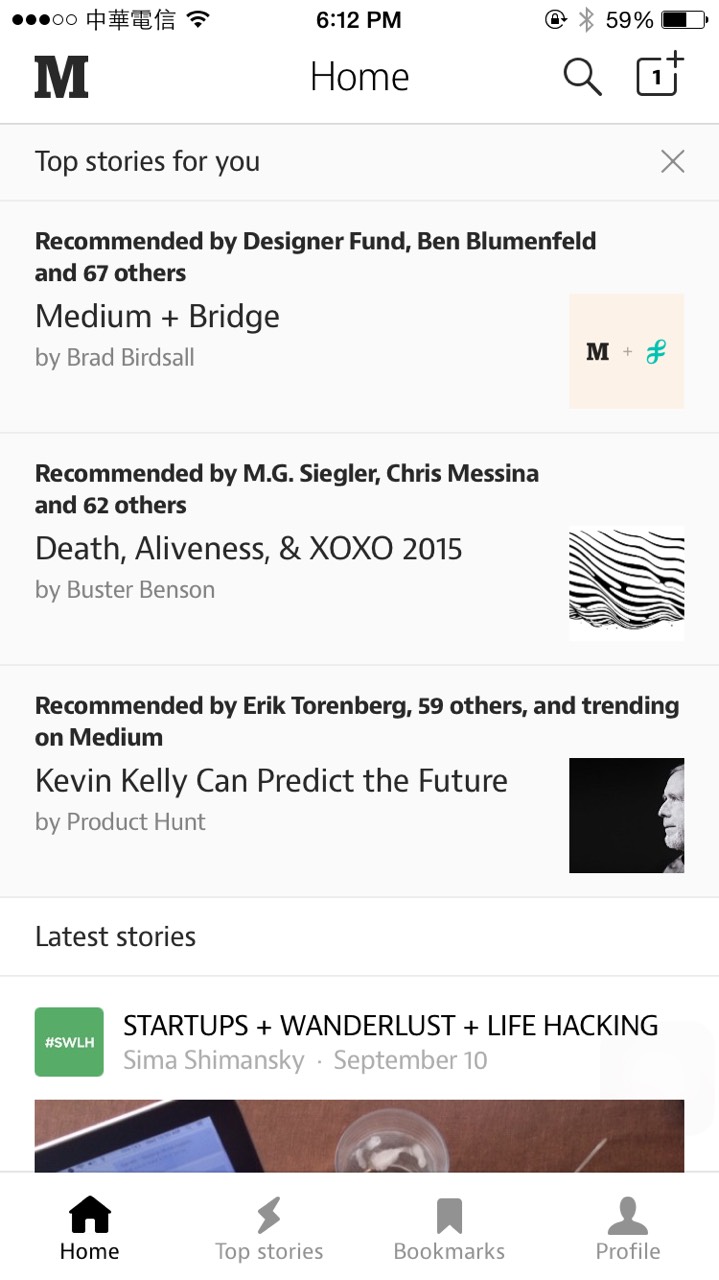Tap author name Sima Shimansky
This screenshot has width=719, height=1280.
point(213,1061)
